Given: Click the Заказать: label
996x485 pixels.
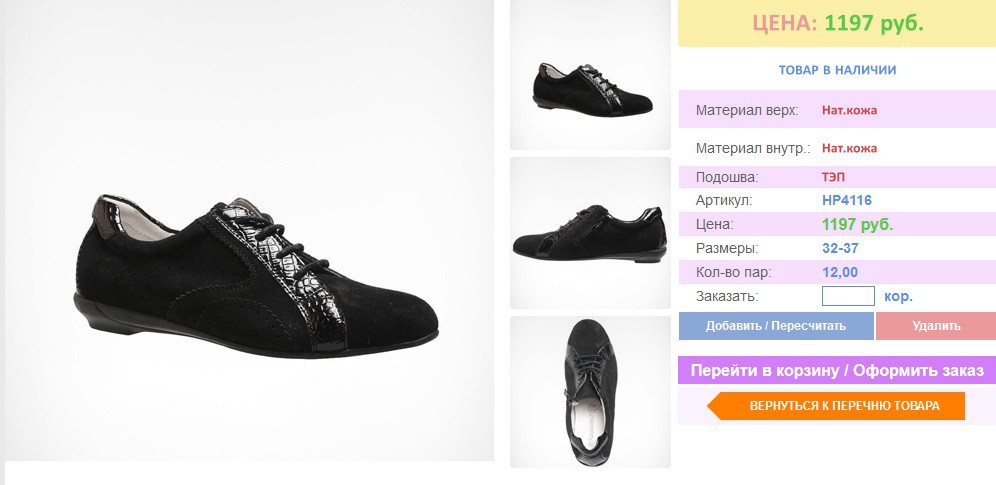Looking at the screenshot, I should (727, 296).
